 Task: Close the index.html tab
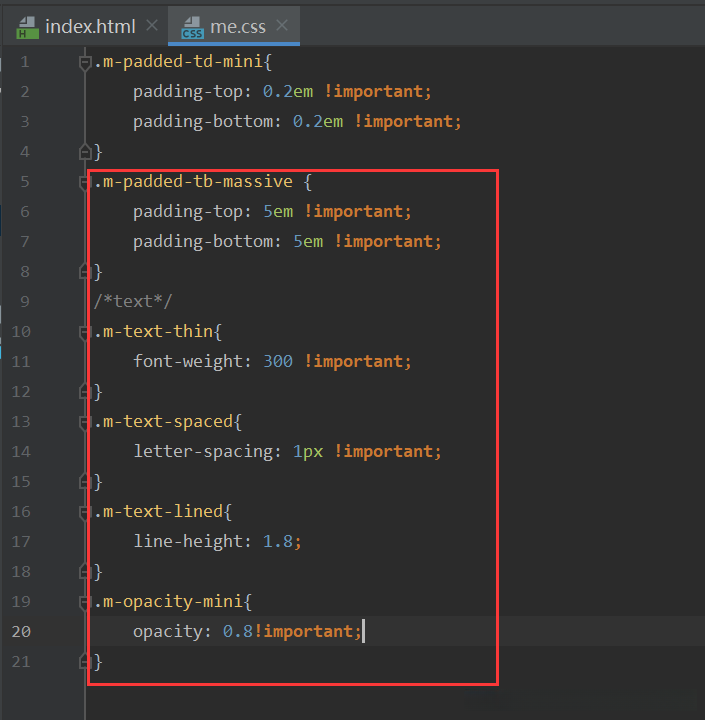click(x=152, y=26)
